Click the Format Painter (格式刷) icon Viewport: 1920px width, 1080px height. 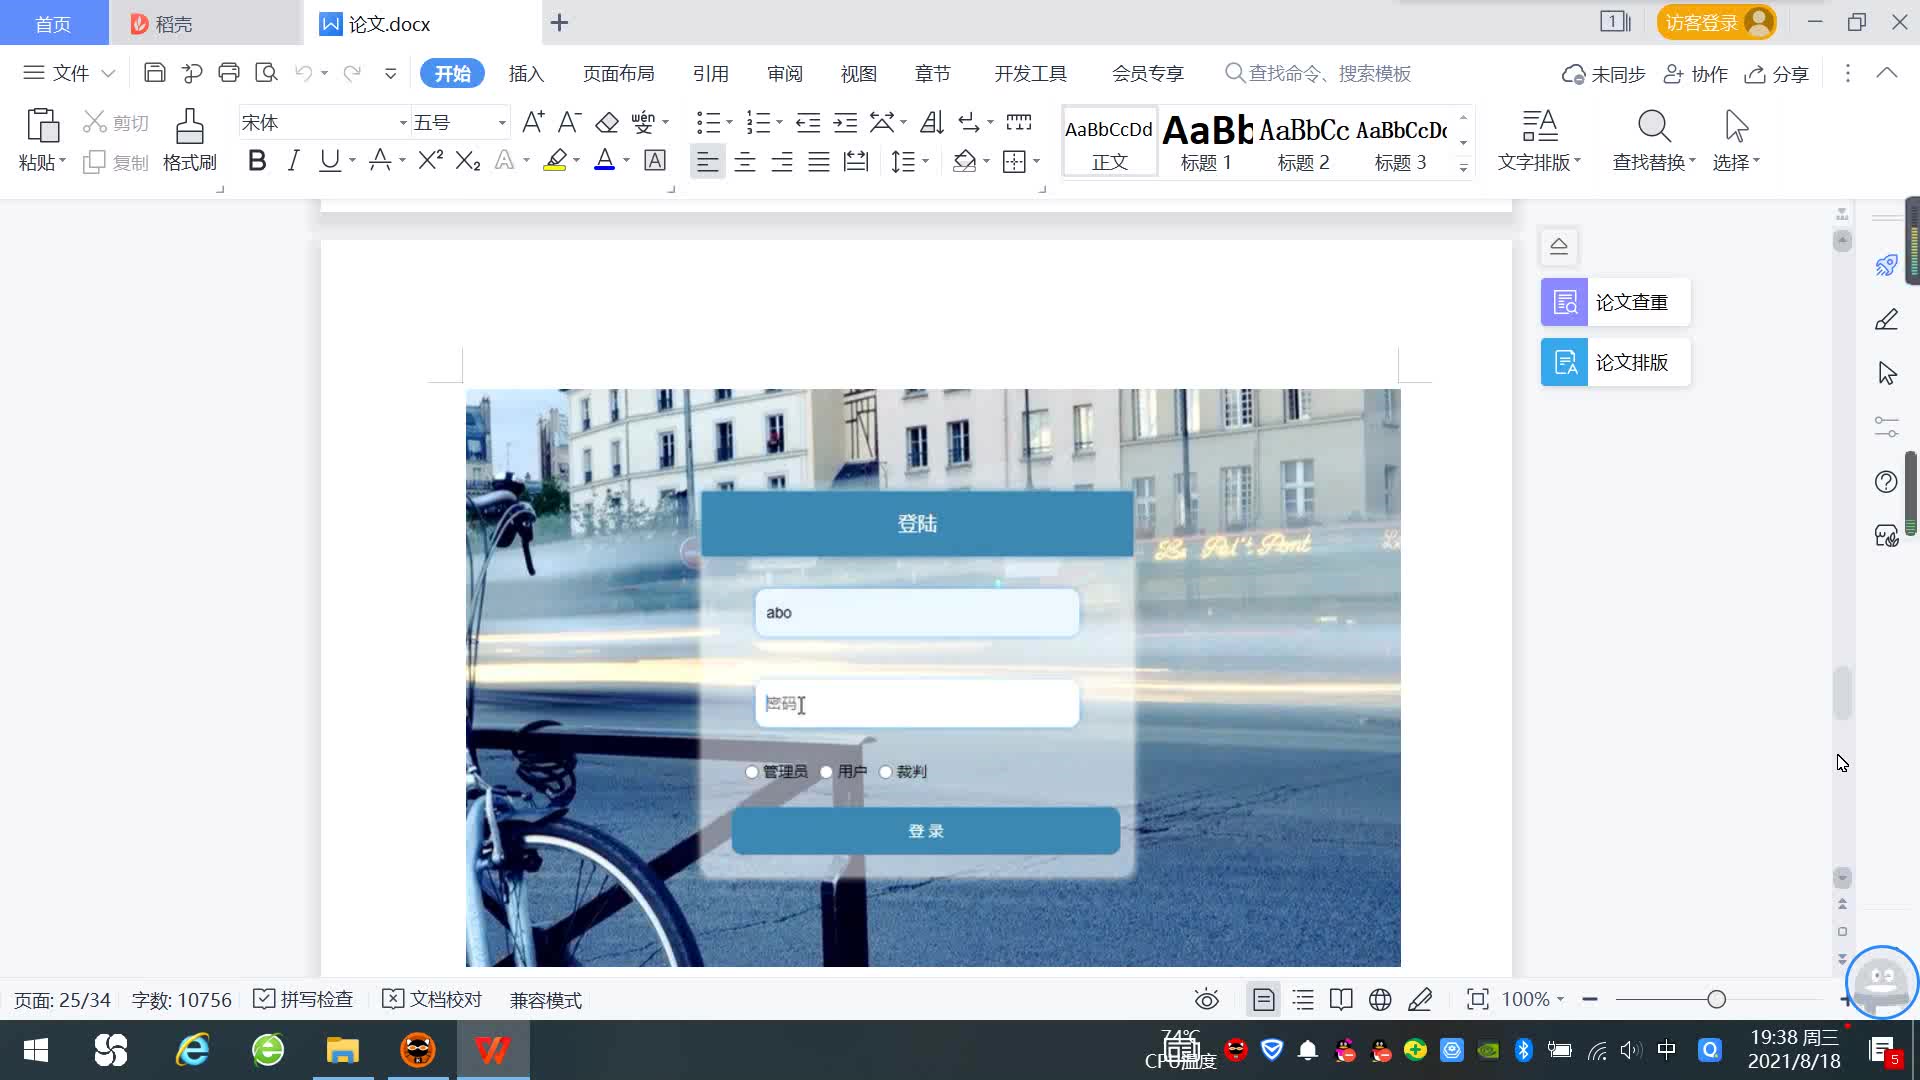tap(189, 127)
